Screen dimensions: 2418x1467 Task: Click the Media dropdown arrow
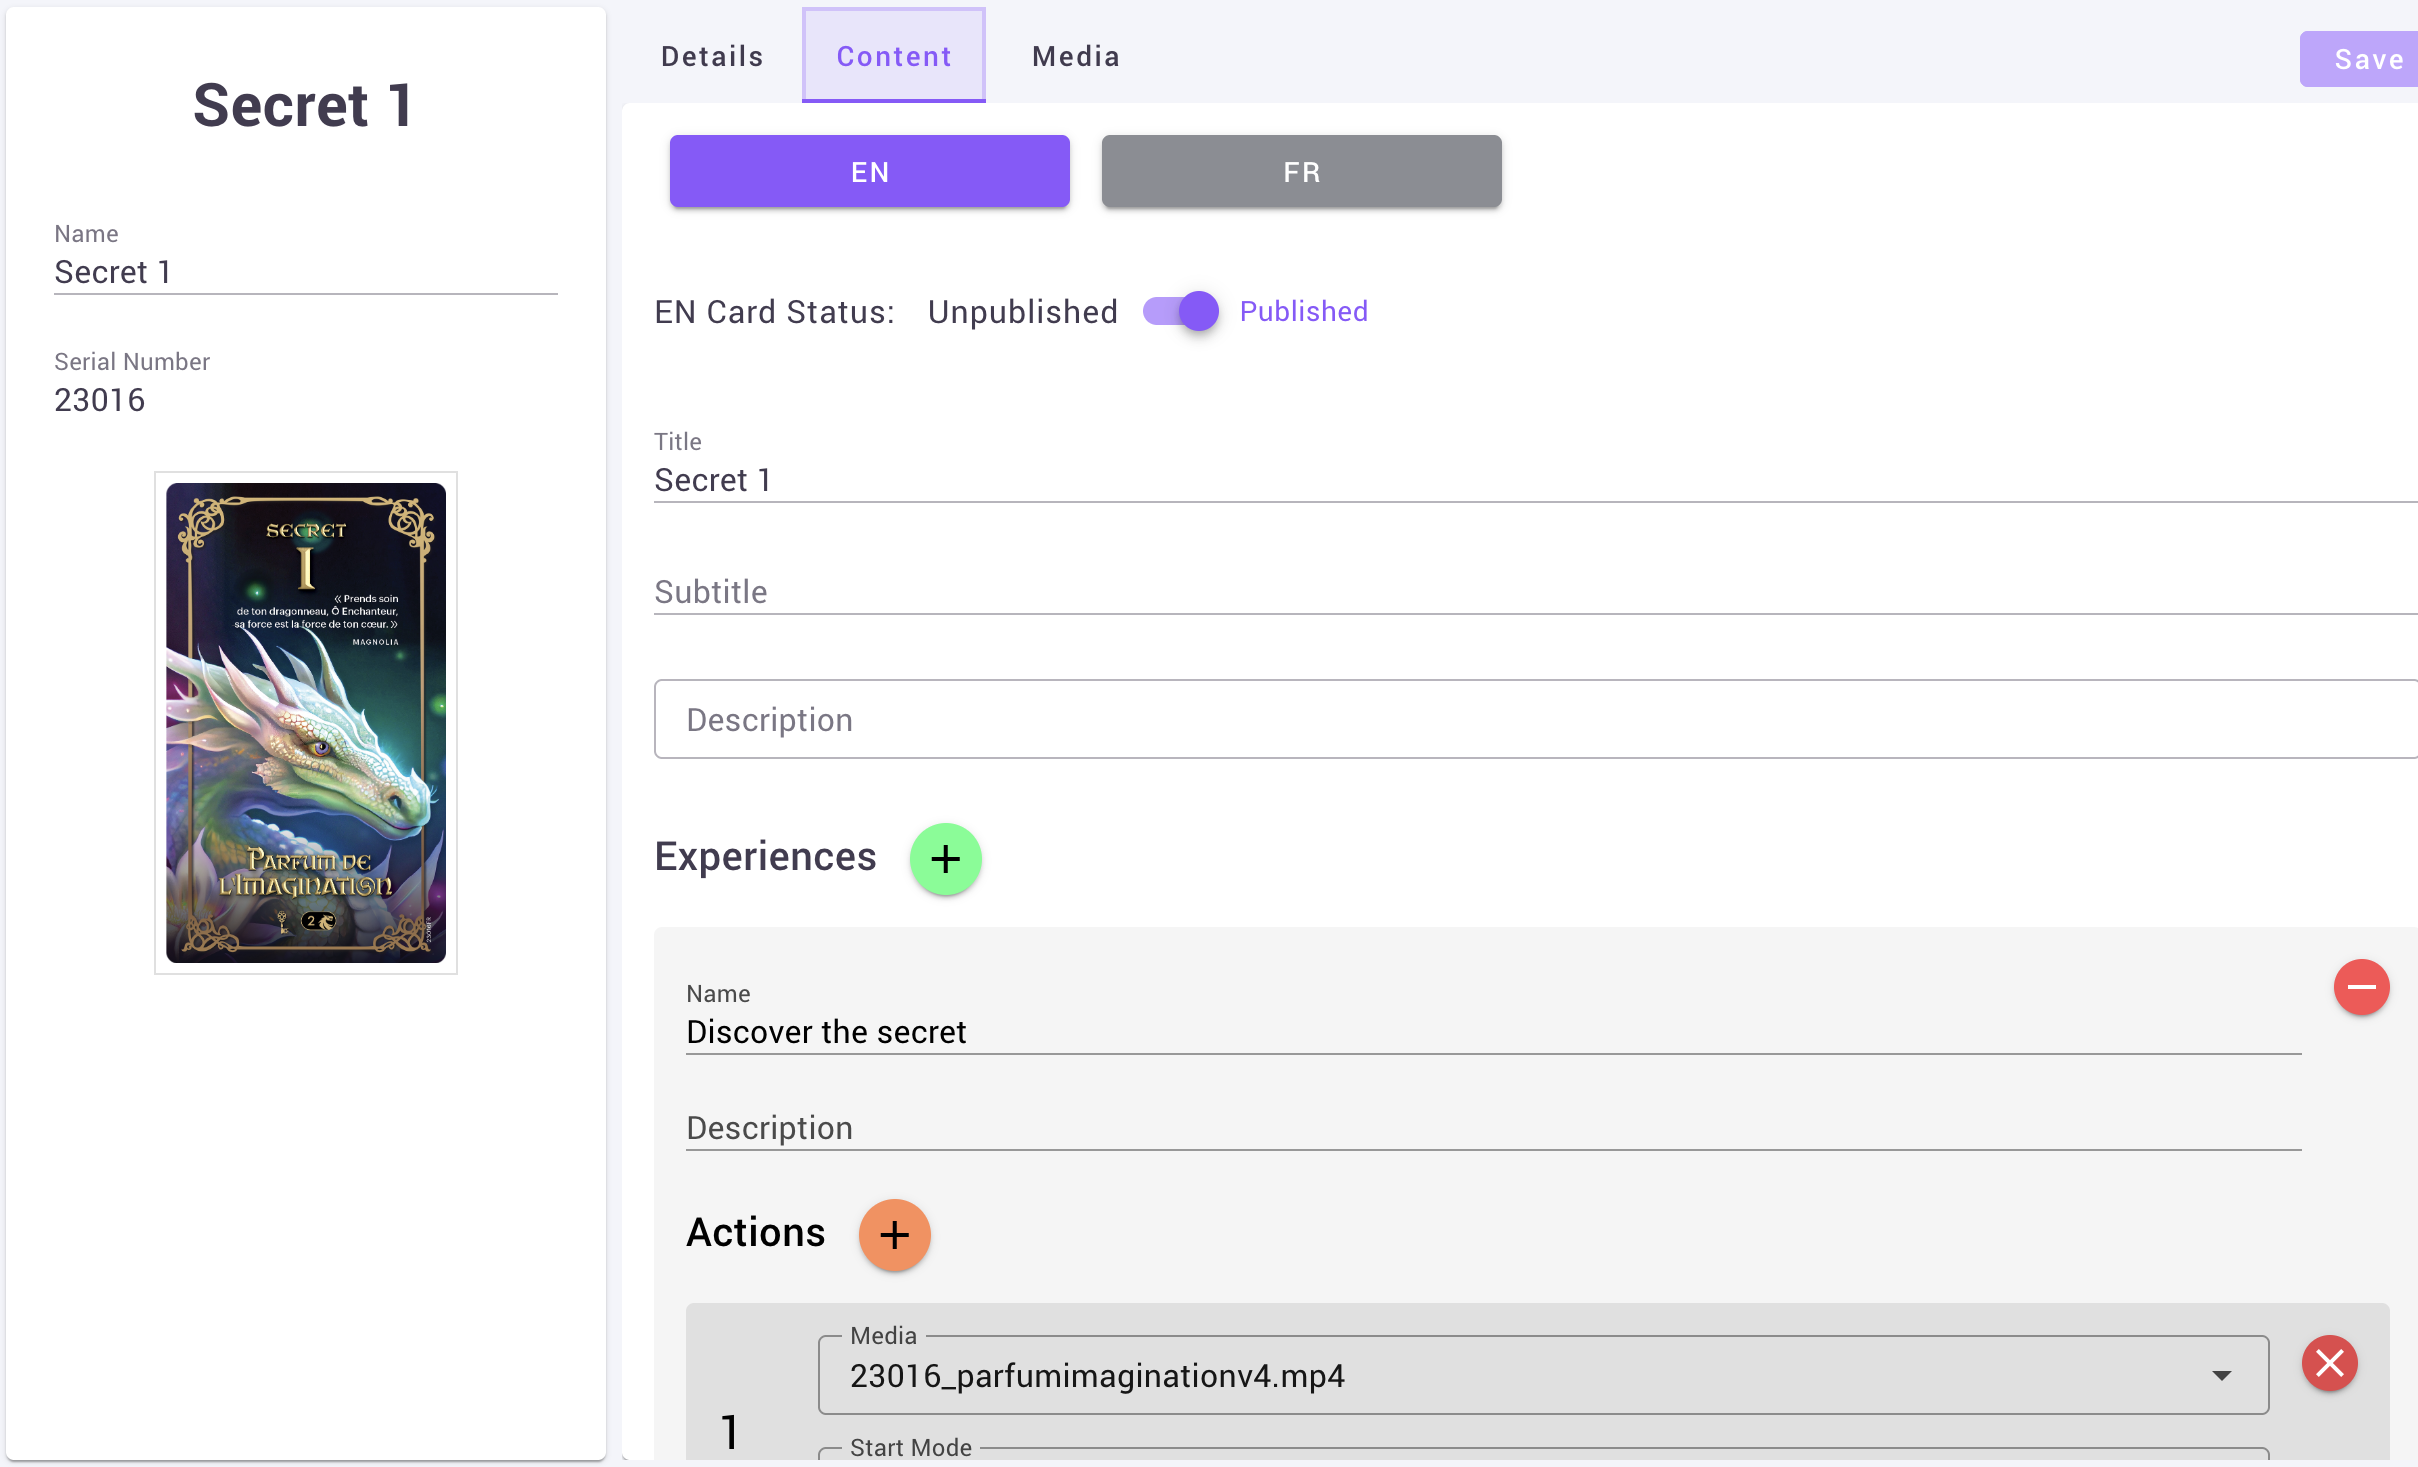coord(2221,1376)
